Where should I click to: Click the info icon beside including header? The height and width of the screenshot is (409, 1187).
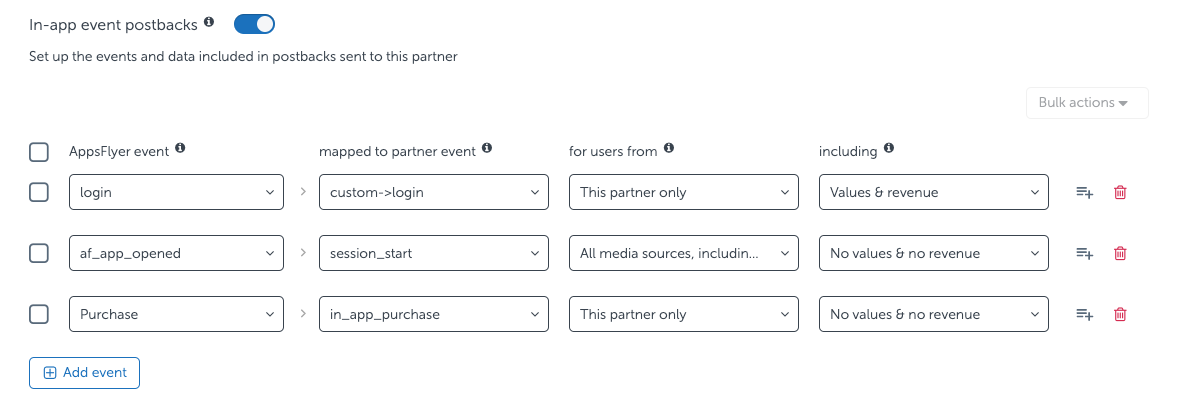(888, 148)
